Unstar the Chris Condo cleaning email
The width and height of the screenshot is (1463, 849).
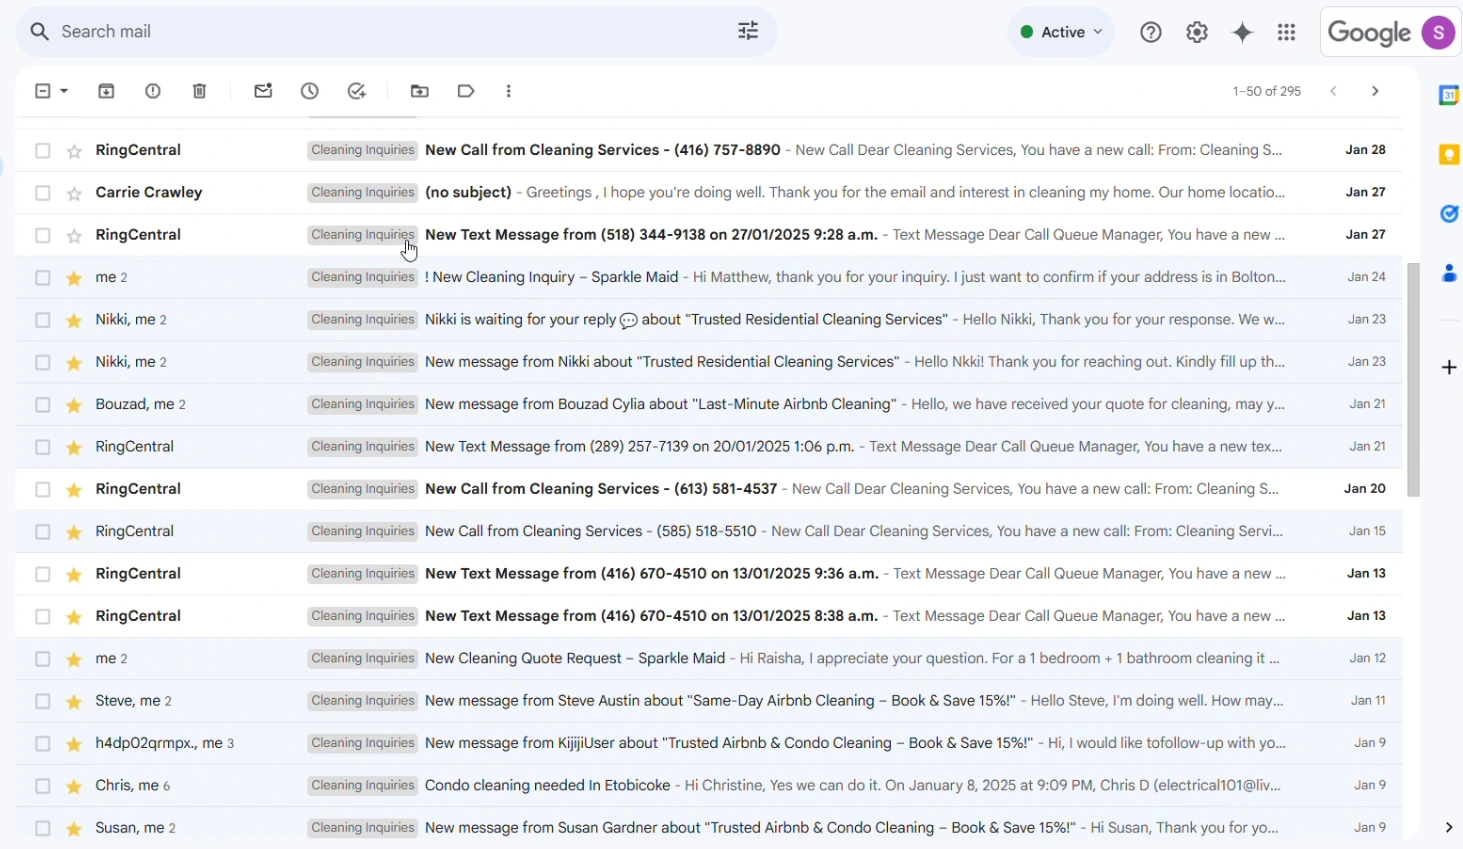74,787
